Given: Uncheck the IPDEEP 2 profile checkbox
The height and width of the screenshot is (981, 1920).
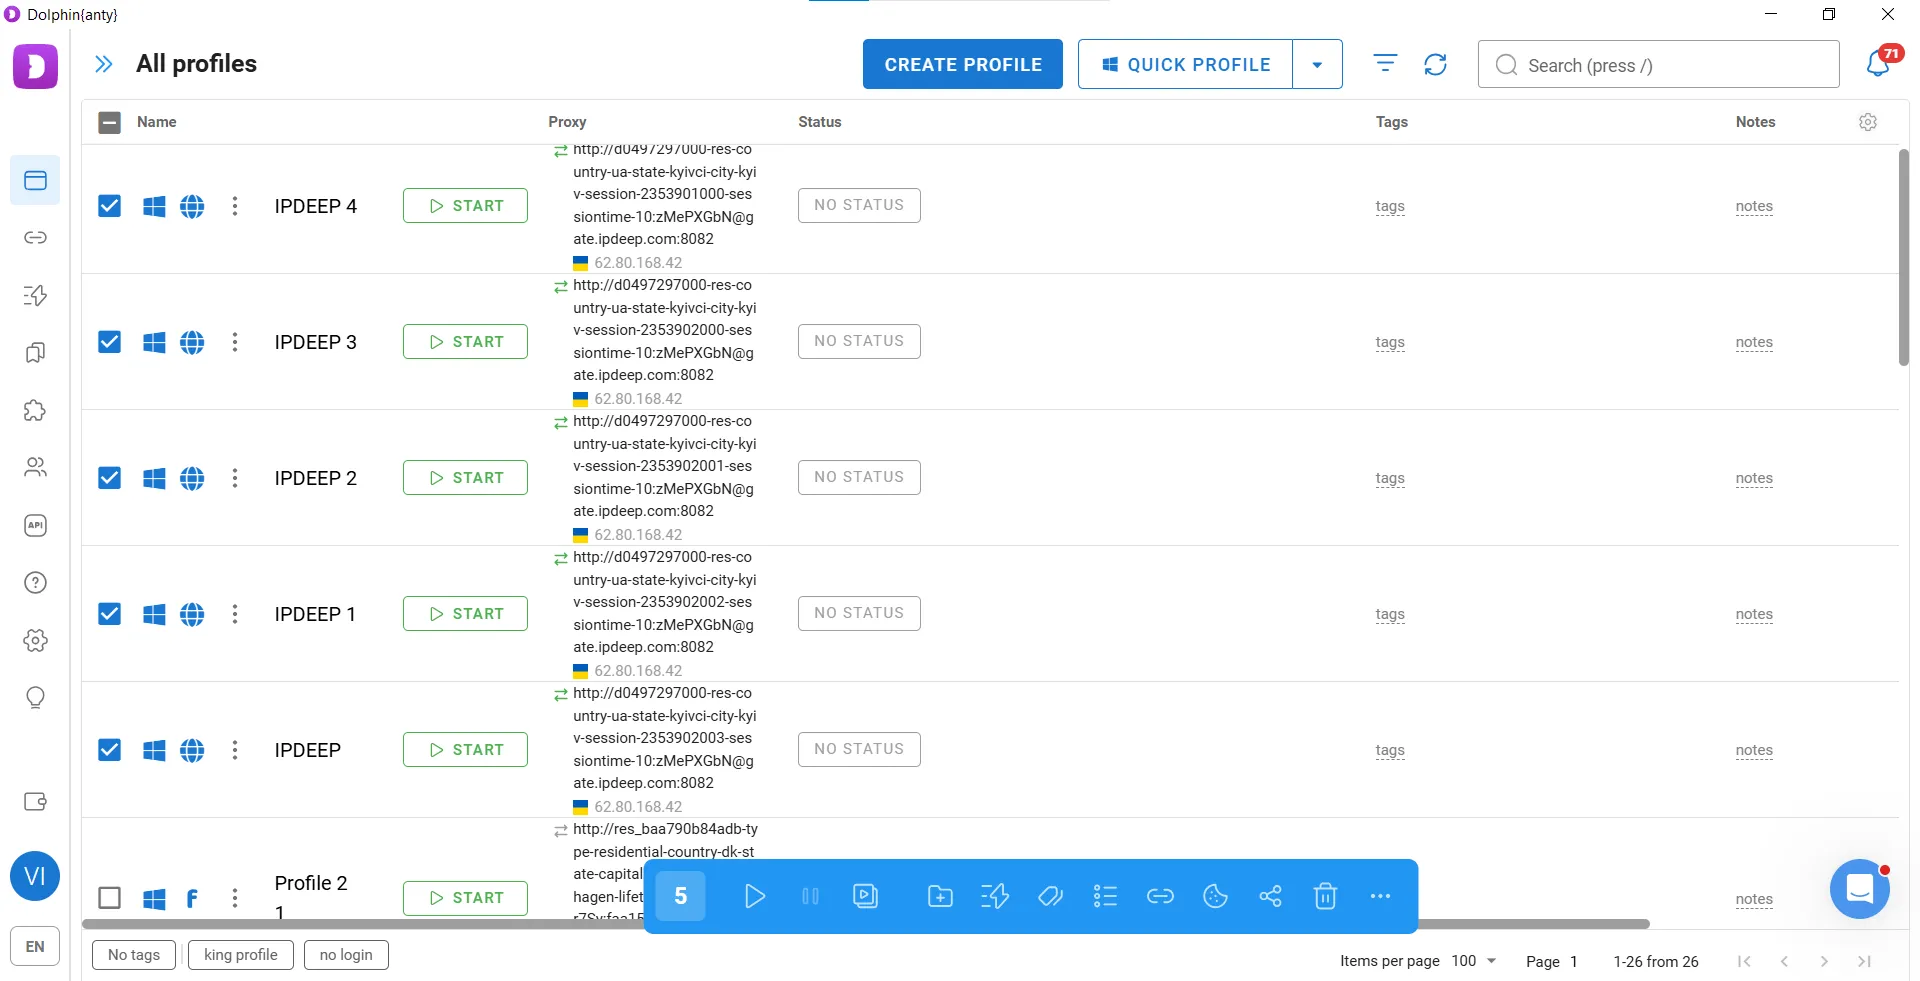Looking at the screenshot, I should (x=110, y=478).
